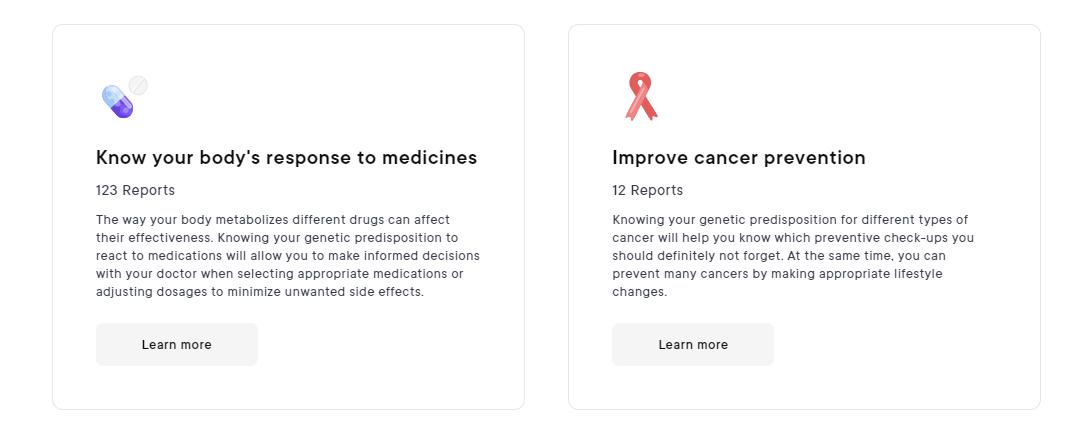
Task: Click the small white round tablet icon
Action: 138,86
